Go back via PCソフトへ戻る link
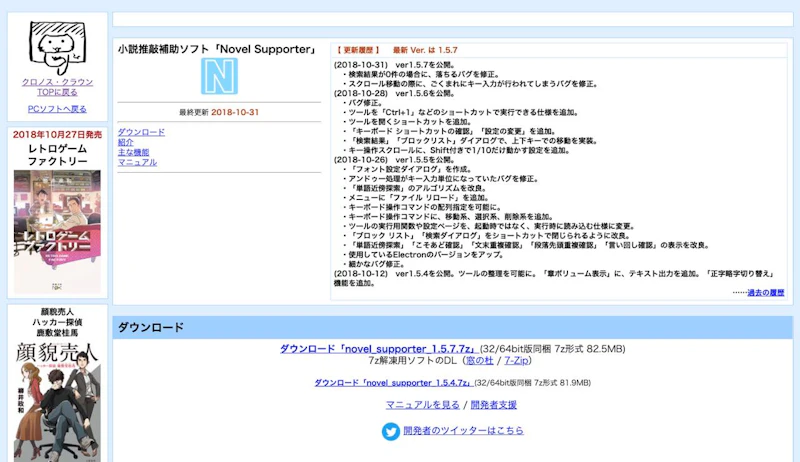 pyautogui.click(x=57, y=109)
